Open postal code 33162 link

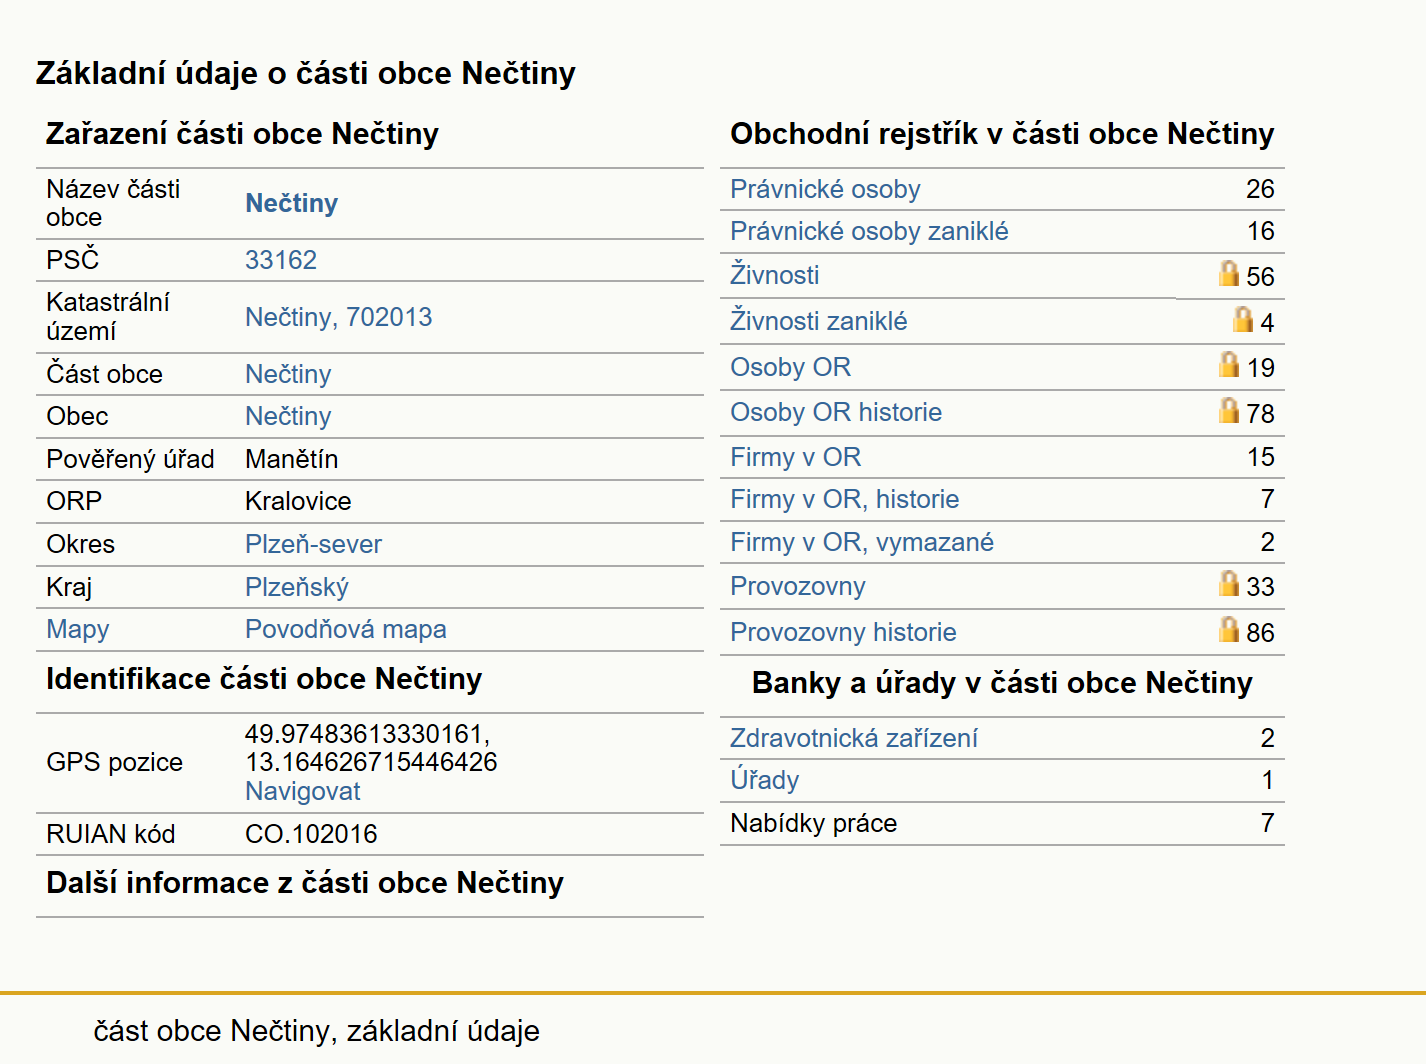281,260
